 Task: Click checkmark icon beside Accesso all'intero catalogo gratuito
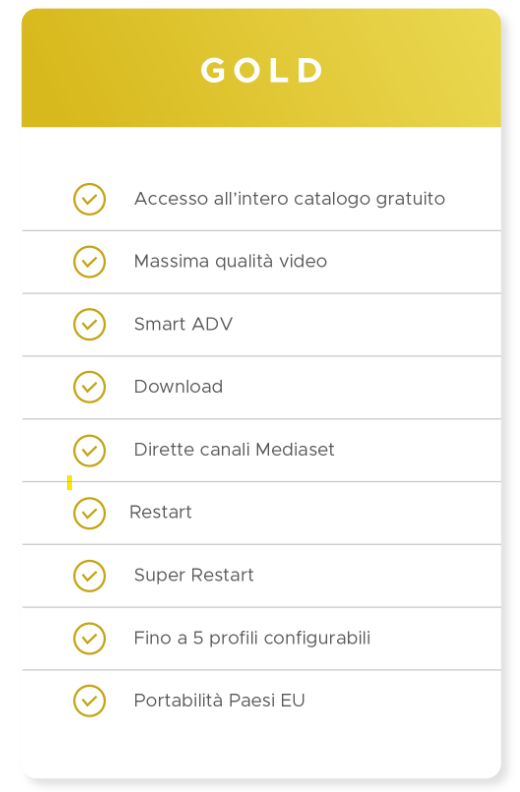[x=89, y=199]
